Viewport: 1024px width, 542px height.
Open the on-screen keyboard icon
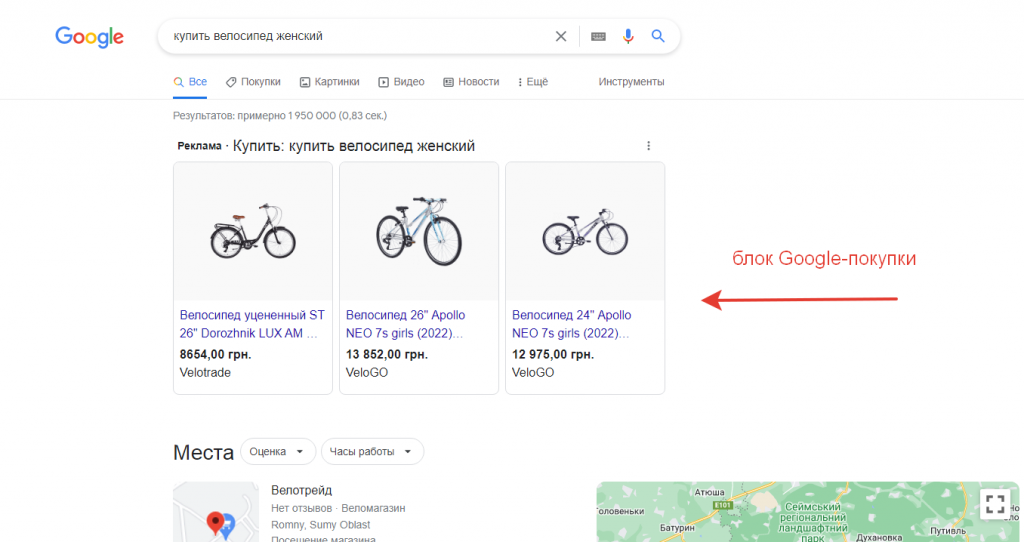click(x=598, y=37)
